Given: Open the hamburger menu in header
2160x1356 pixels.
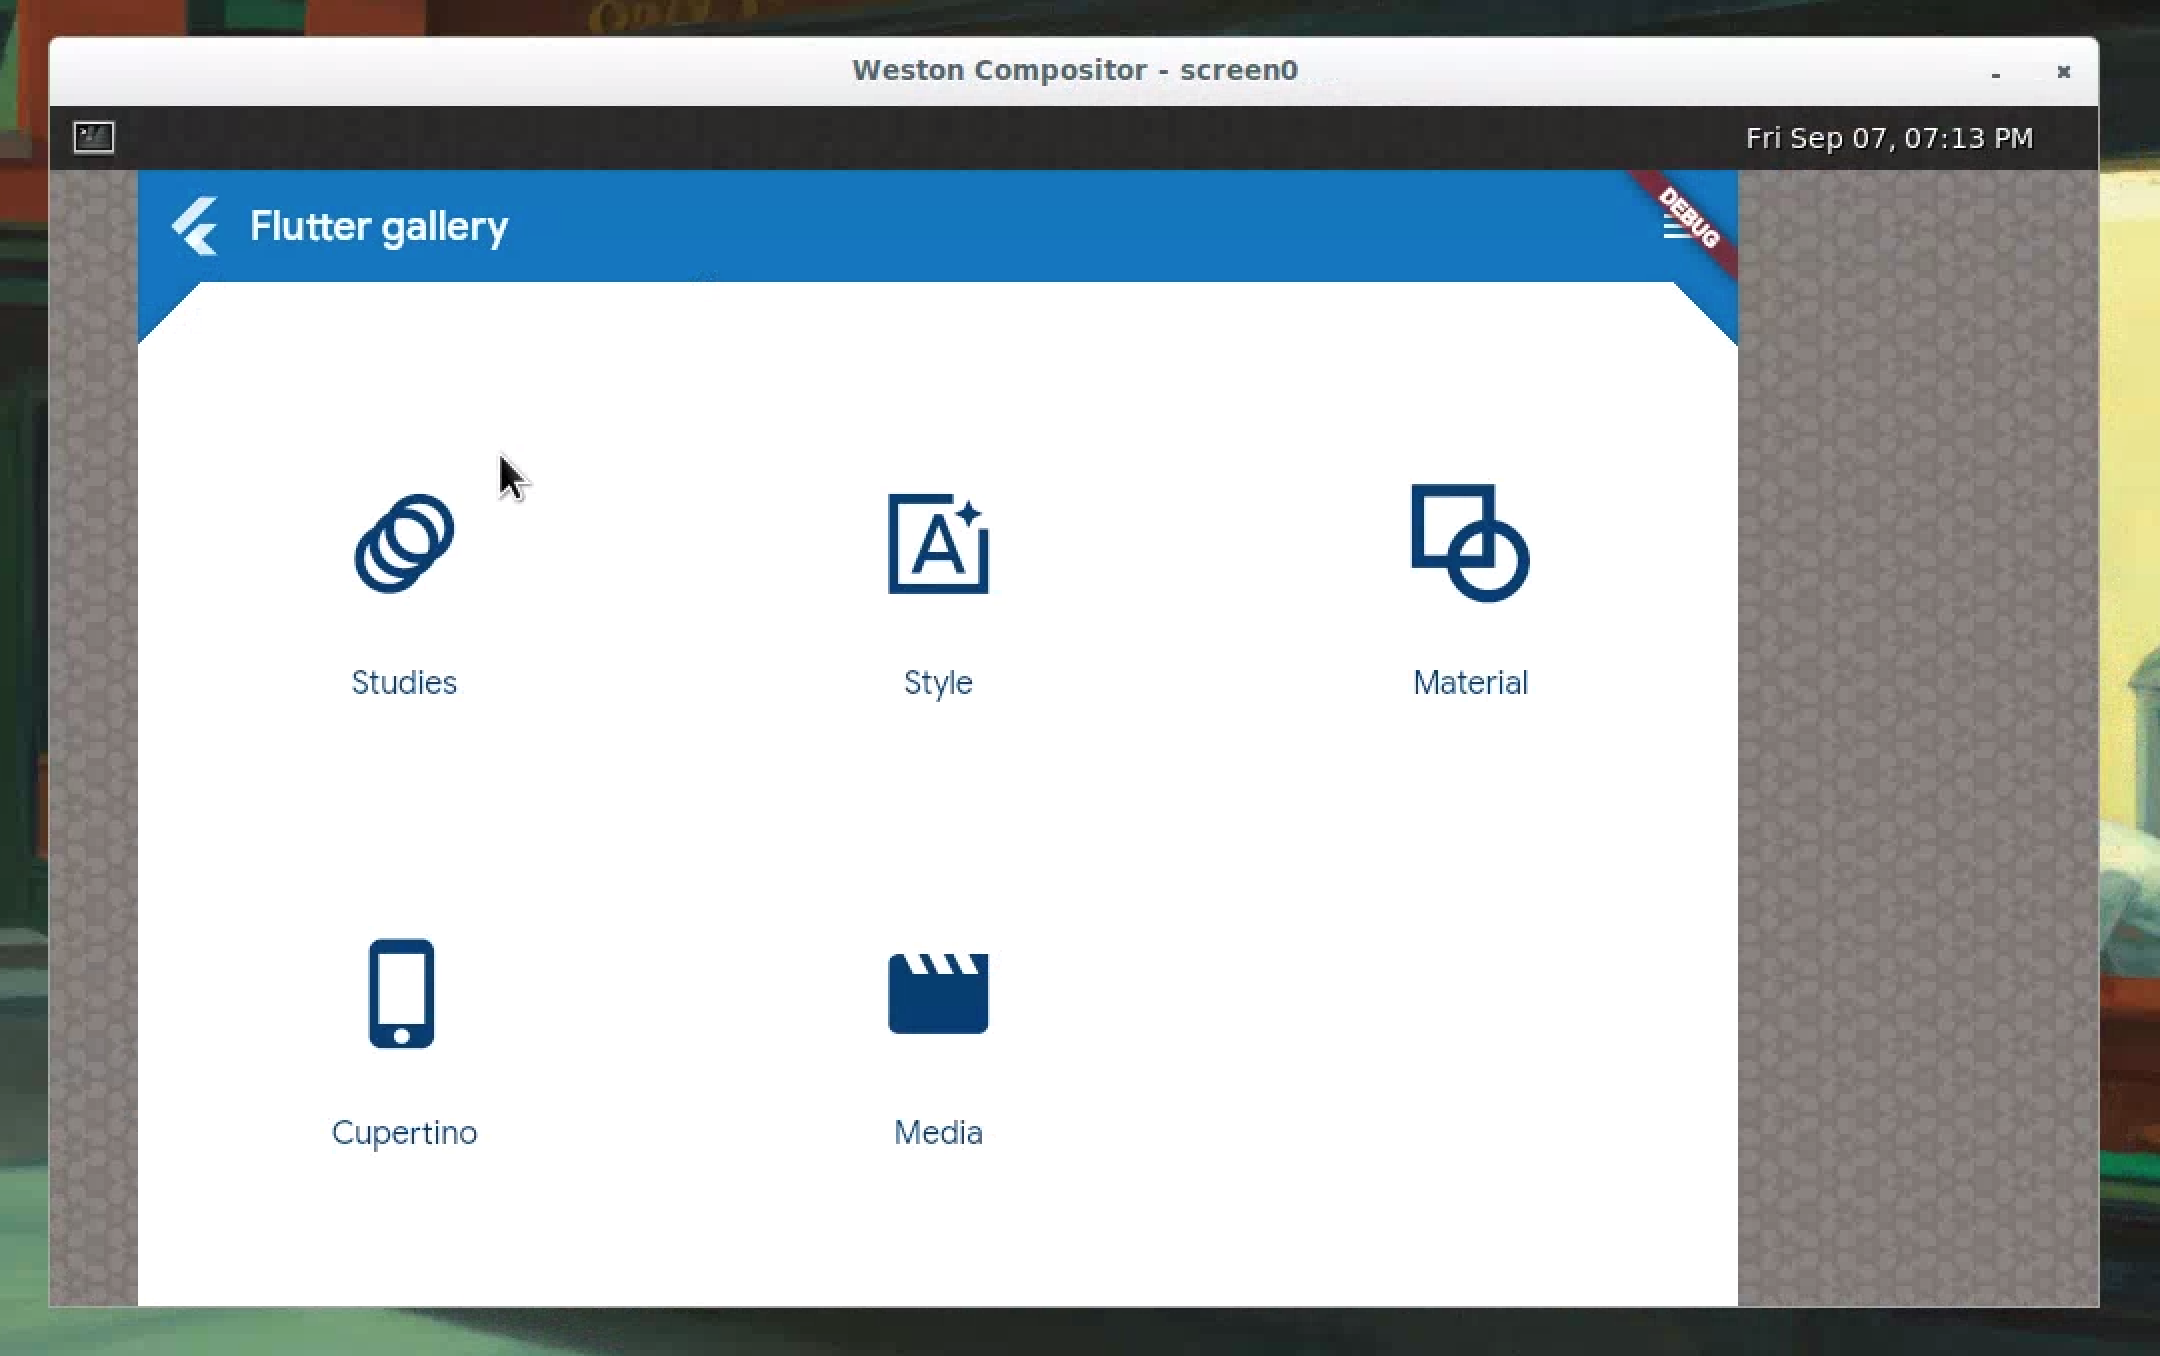Looking at the screenshot, I should (x=1675, y=228).
